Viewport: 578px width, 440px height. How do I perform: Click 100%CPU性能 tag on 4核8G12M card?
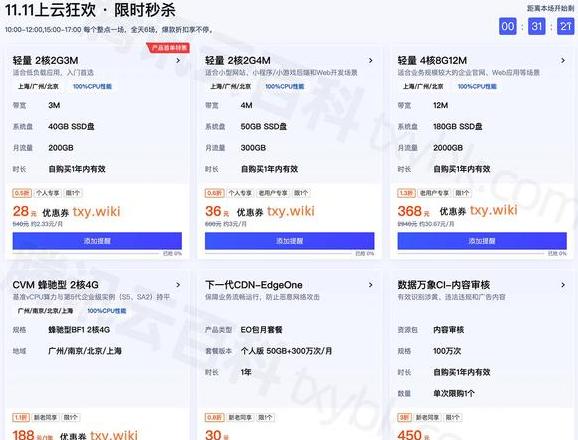[x=477, y=87]
